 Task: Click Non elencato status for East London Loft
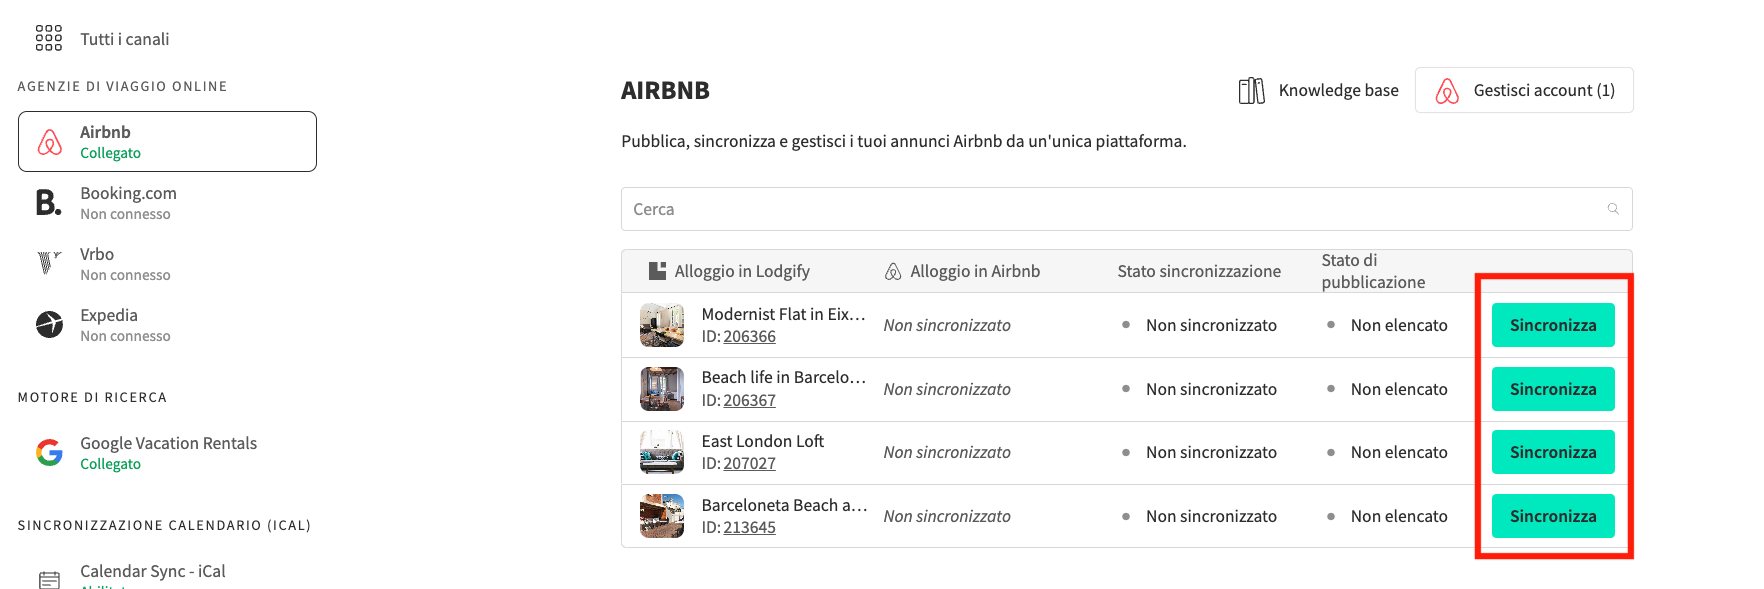[x=1399, y=452]
